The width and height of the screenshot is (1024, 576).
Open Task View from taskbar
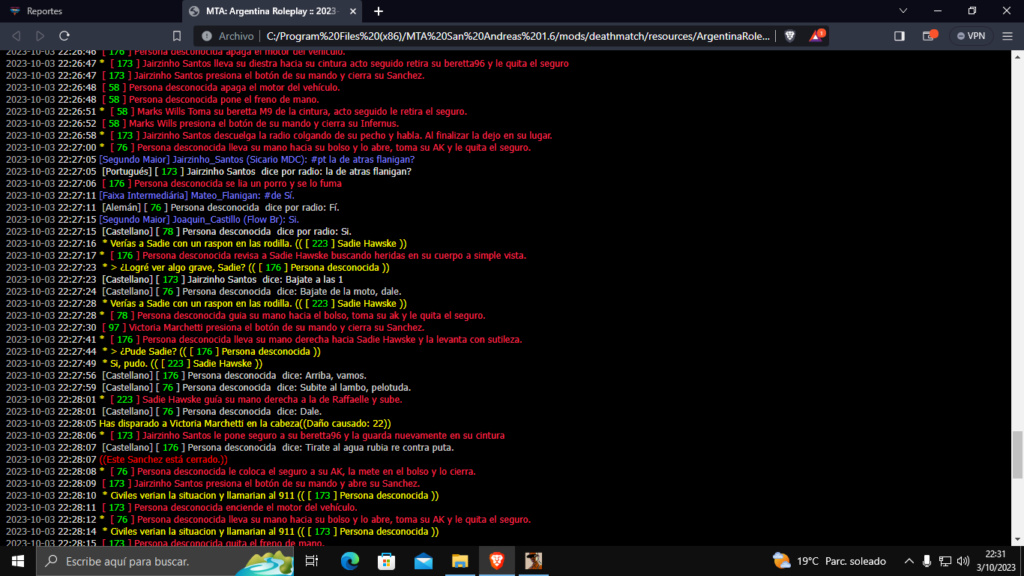[312, 561]
